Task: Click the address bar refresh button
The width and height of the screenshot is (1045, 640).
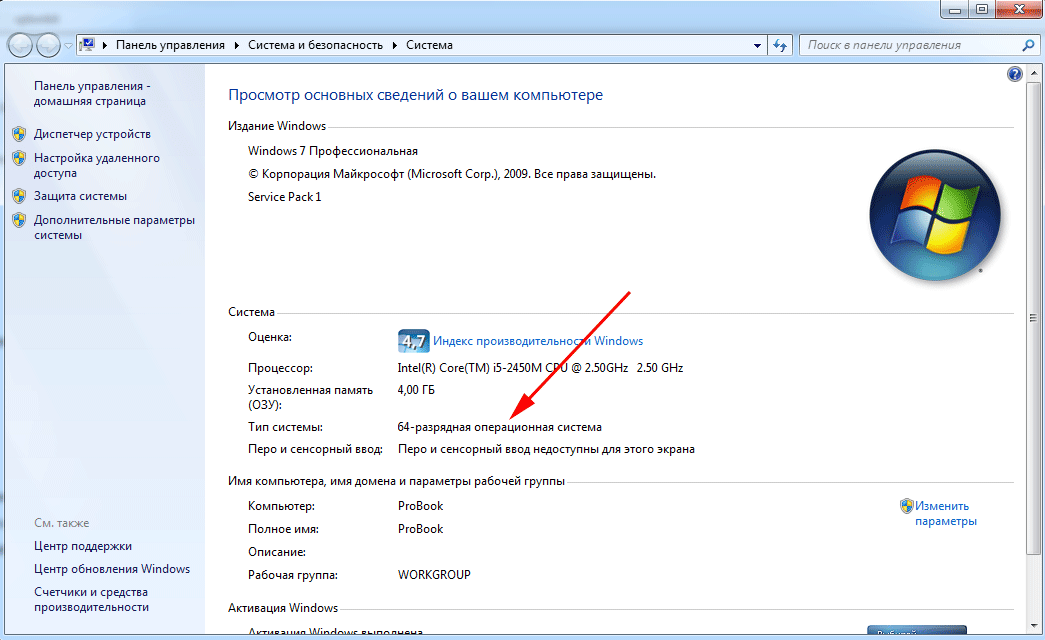Action: (x=782, y=45)
